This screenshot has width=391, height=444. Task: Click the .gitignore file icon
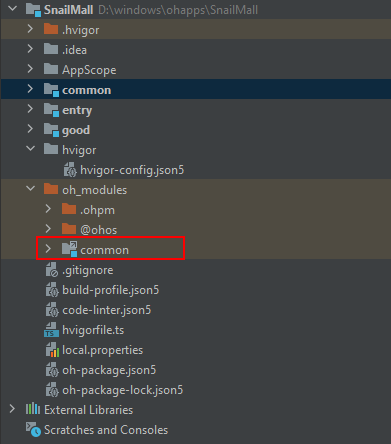(x=52, y=270)
